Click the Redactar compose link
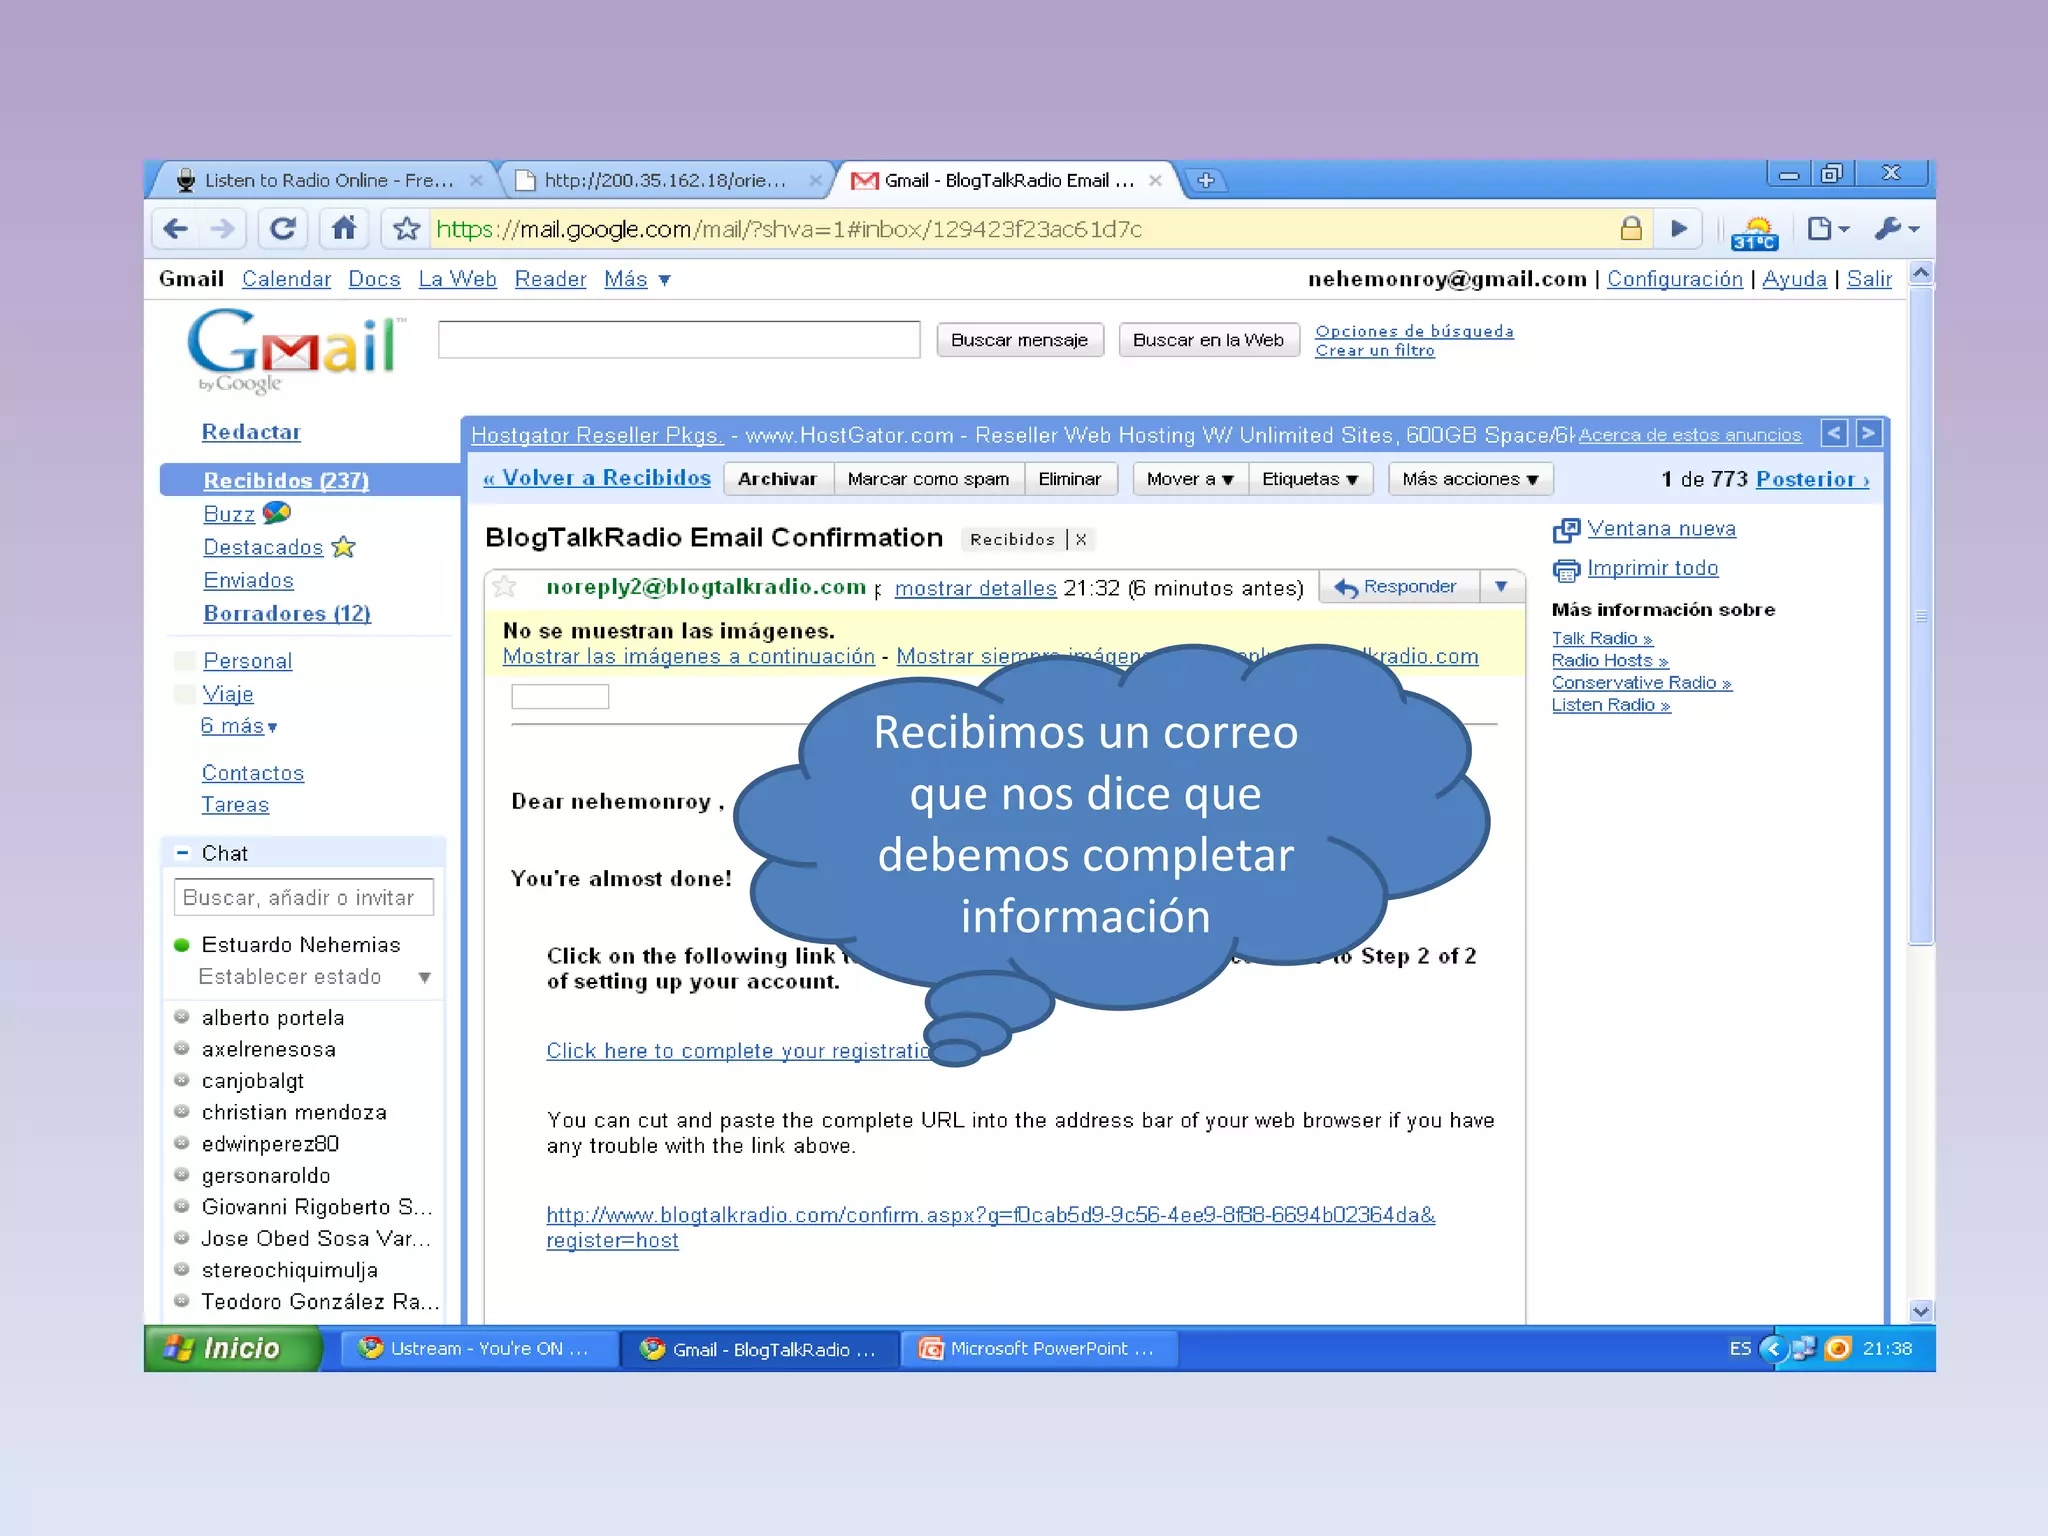The height and width of the screenshot is (1536, 2048). click(x=251, y=432)
